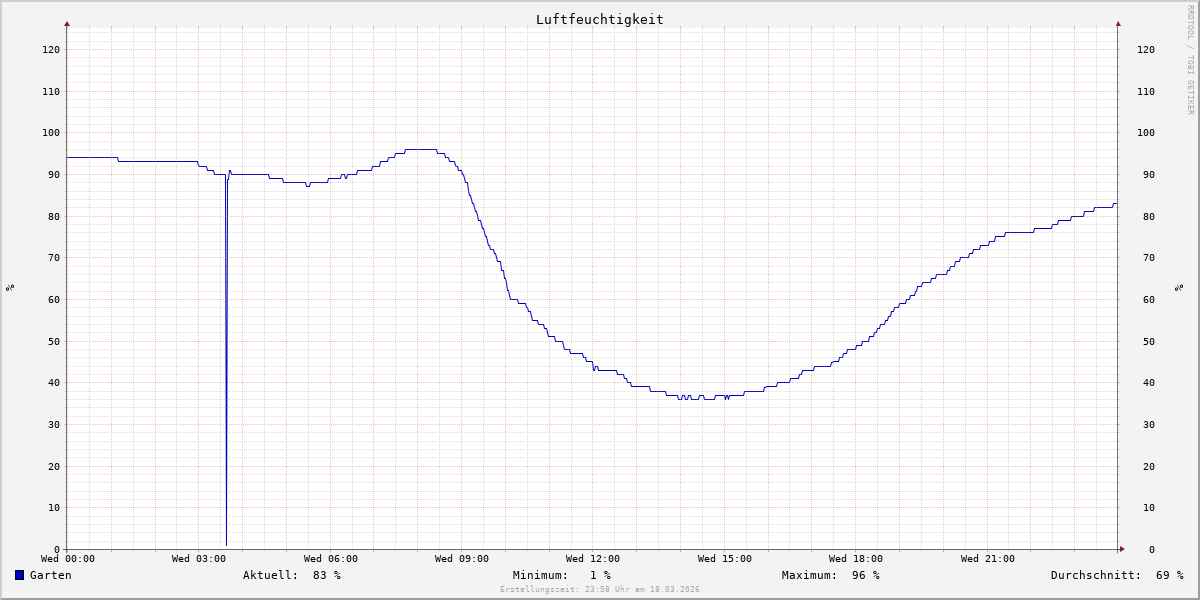Click the blue Garten legend color square
1200x600 pixels.
pyautogui.click(x=19, y=575)
